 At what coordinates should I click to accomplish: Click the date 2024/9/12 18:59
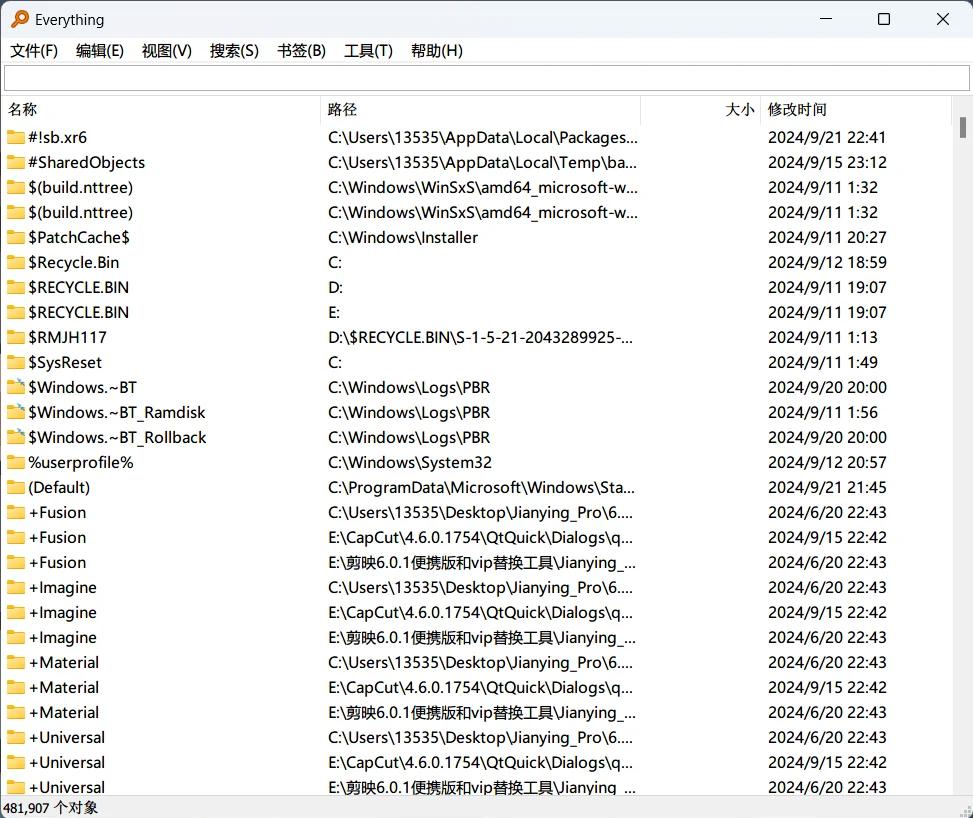pyautogui.click(x=827, y=263)
